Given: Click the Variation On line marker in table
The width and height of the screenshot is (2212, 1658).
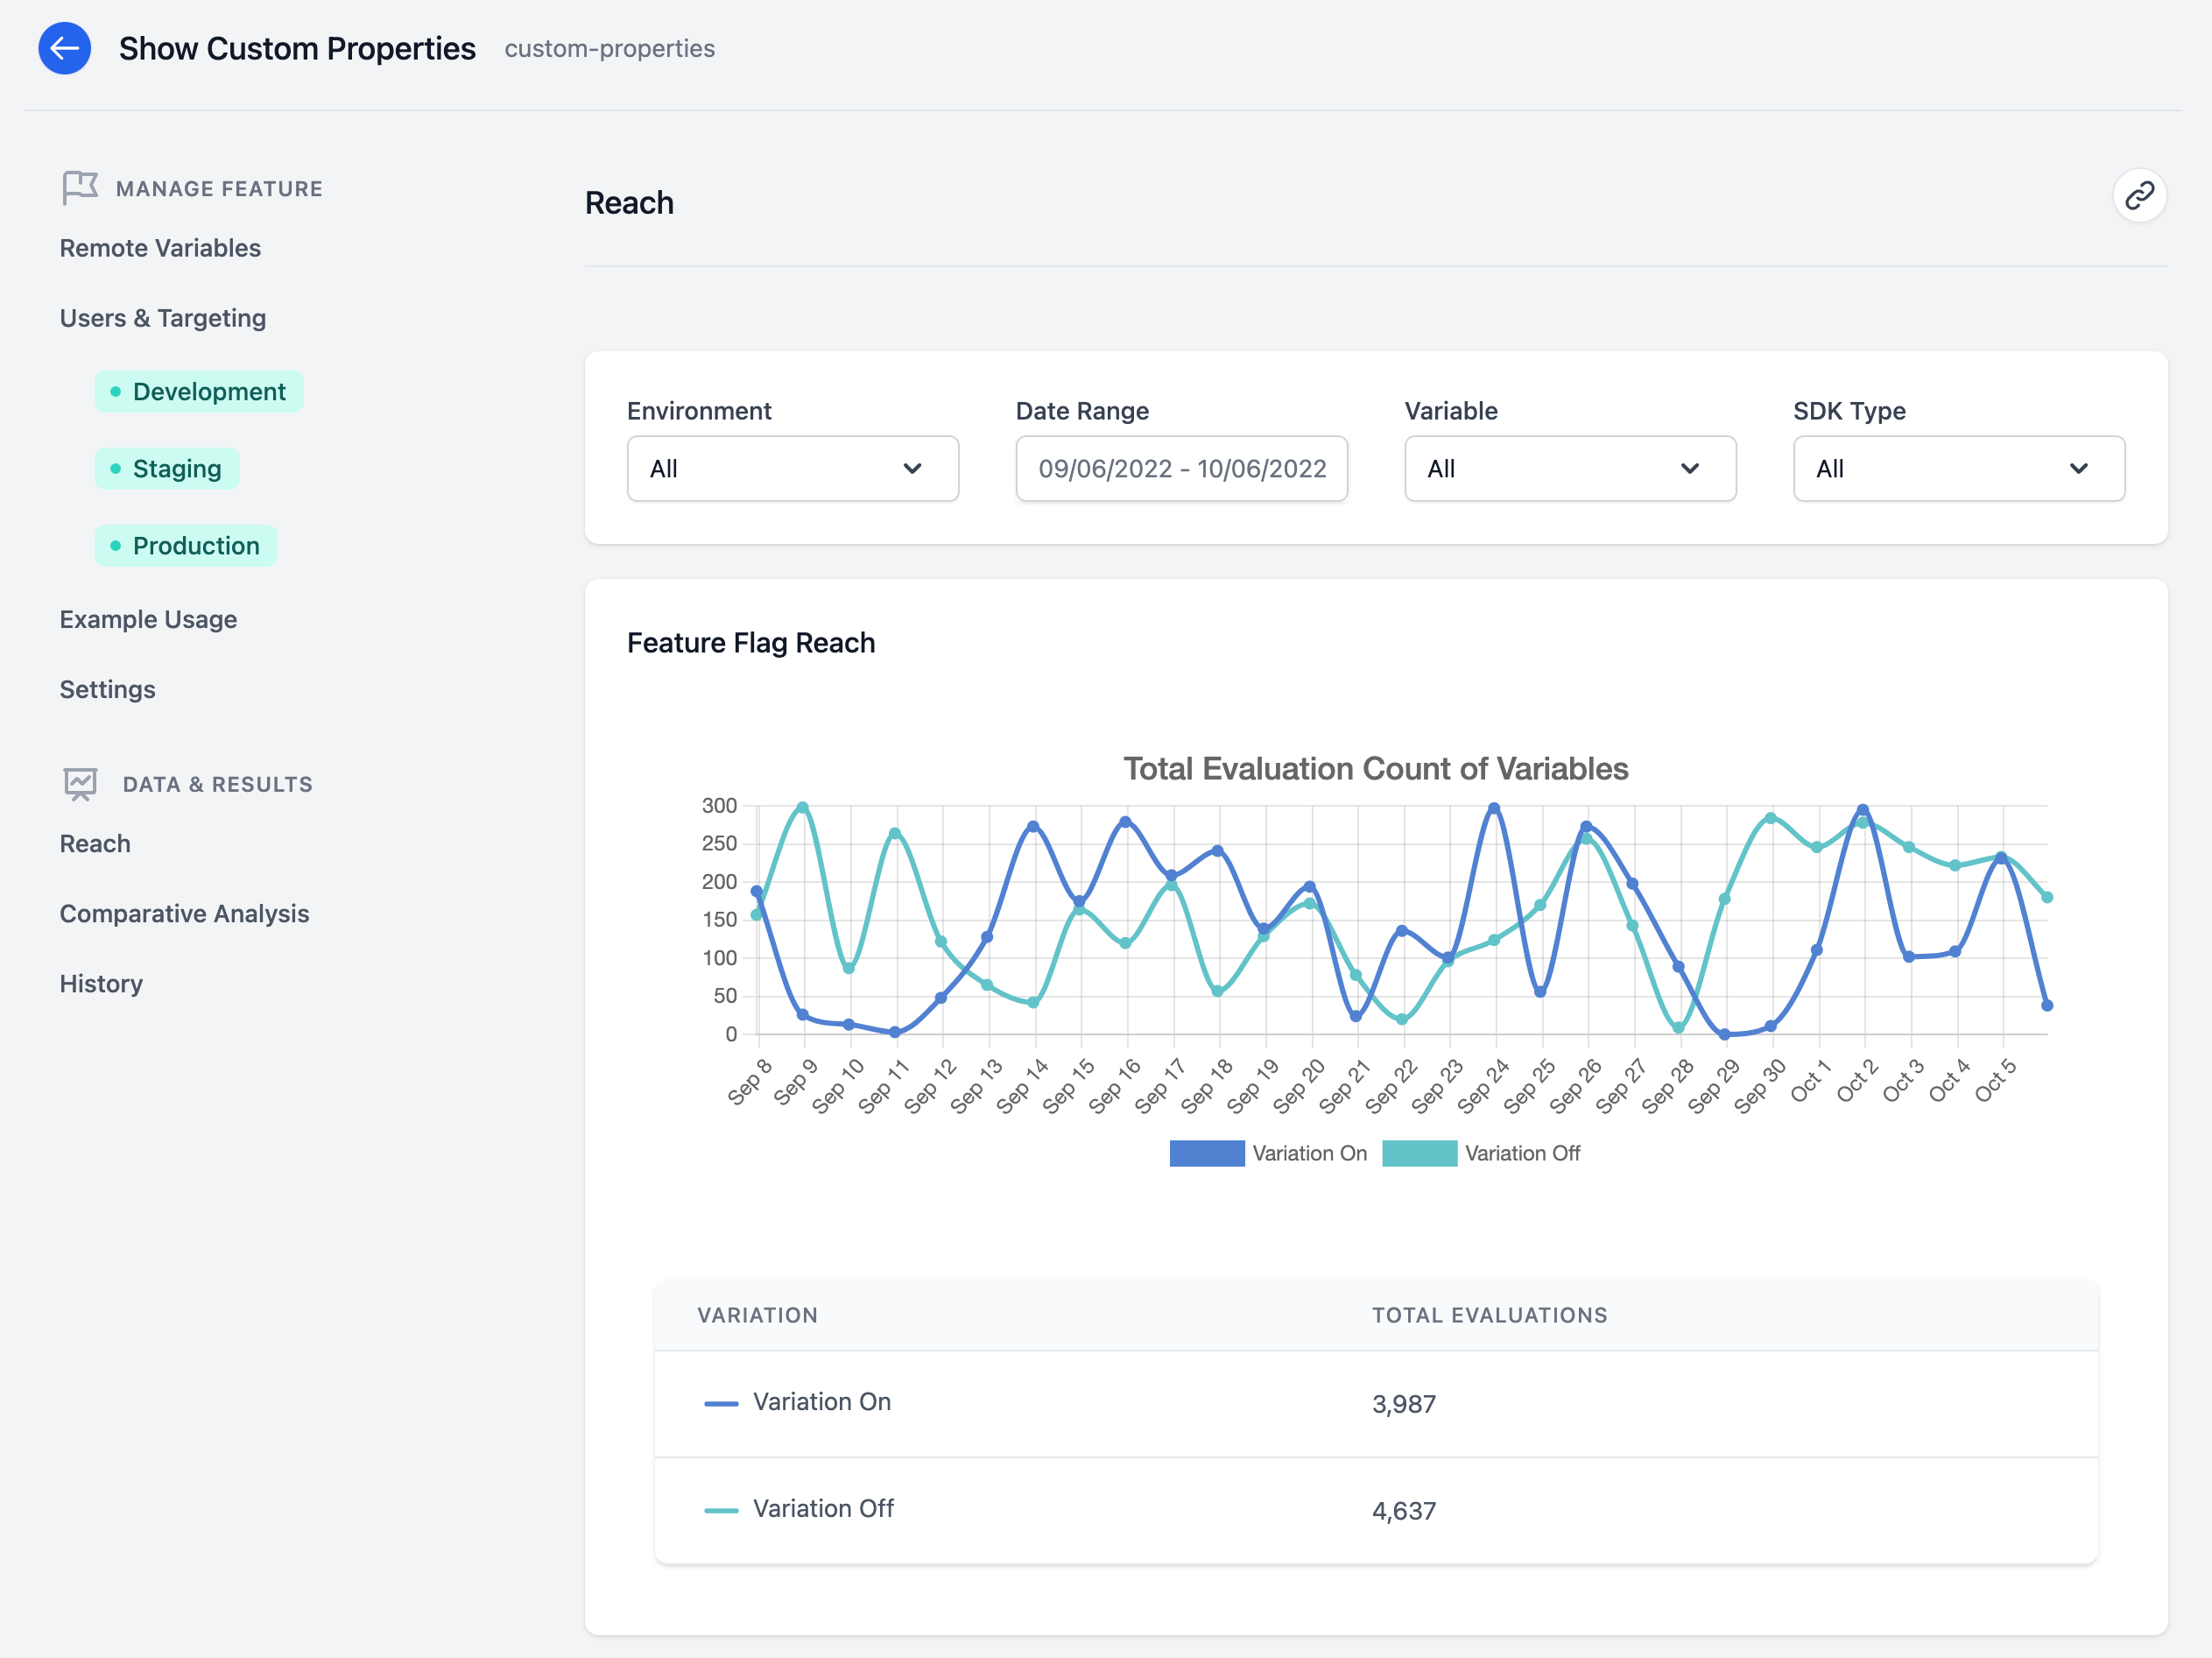Looking at the screenshot, I should pyautogui.click(x=722, y=1403).
